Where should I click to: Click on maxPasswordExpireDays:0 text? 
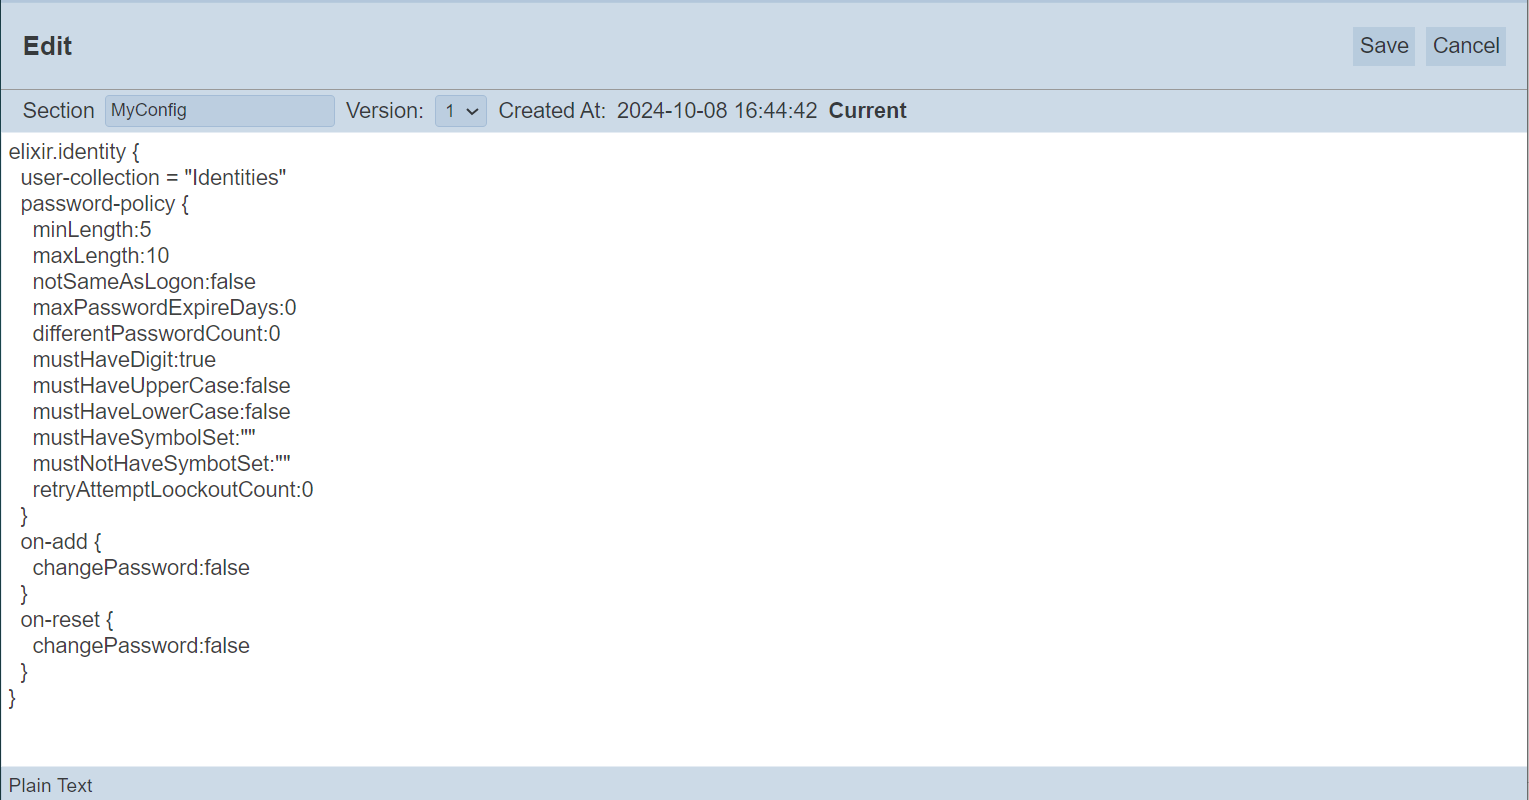pos(164,308)
